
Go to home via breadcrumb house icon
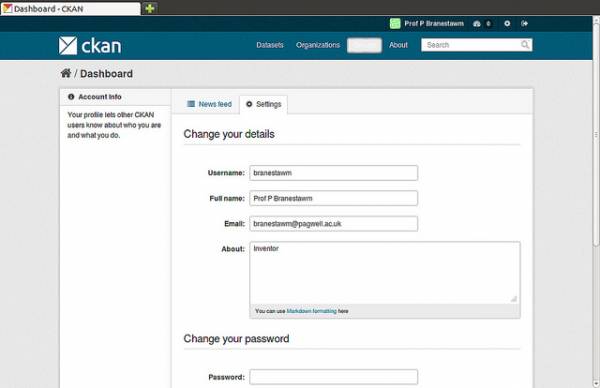66,73
